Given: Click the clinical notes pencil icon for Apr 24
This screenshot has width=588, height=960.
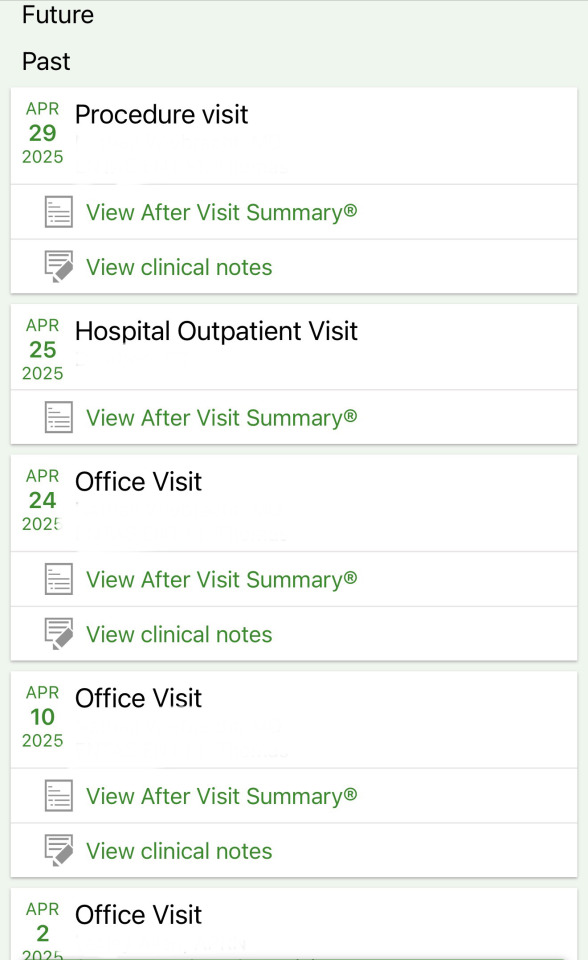Looking at the screenshot, I should coord(59,634).
